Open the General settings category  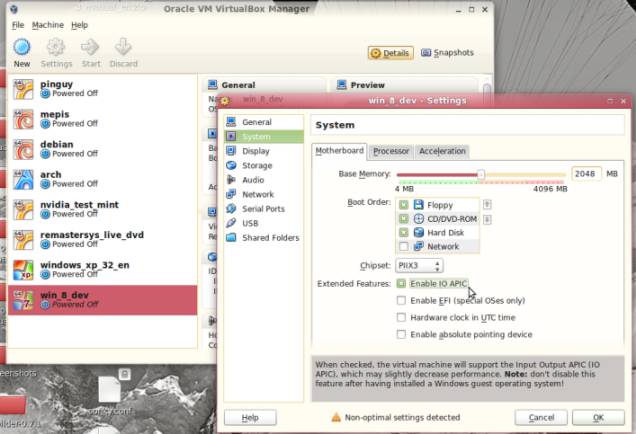point(264,122)
